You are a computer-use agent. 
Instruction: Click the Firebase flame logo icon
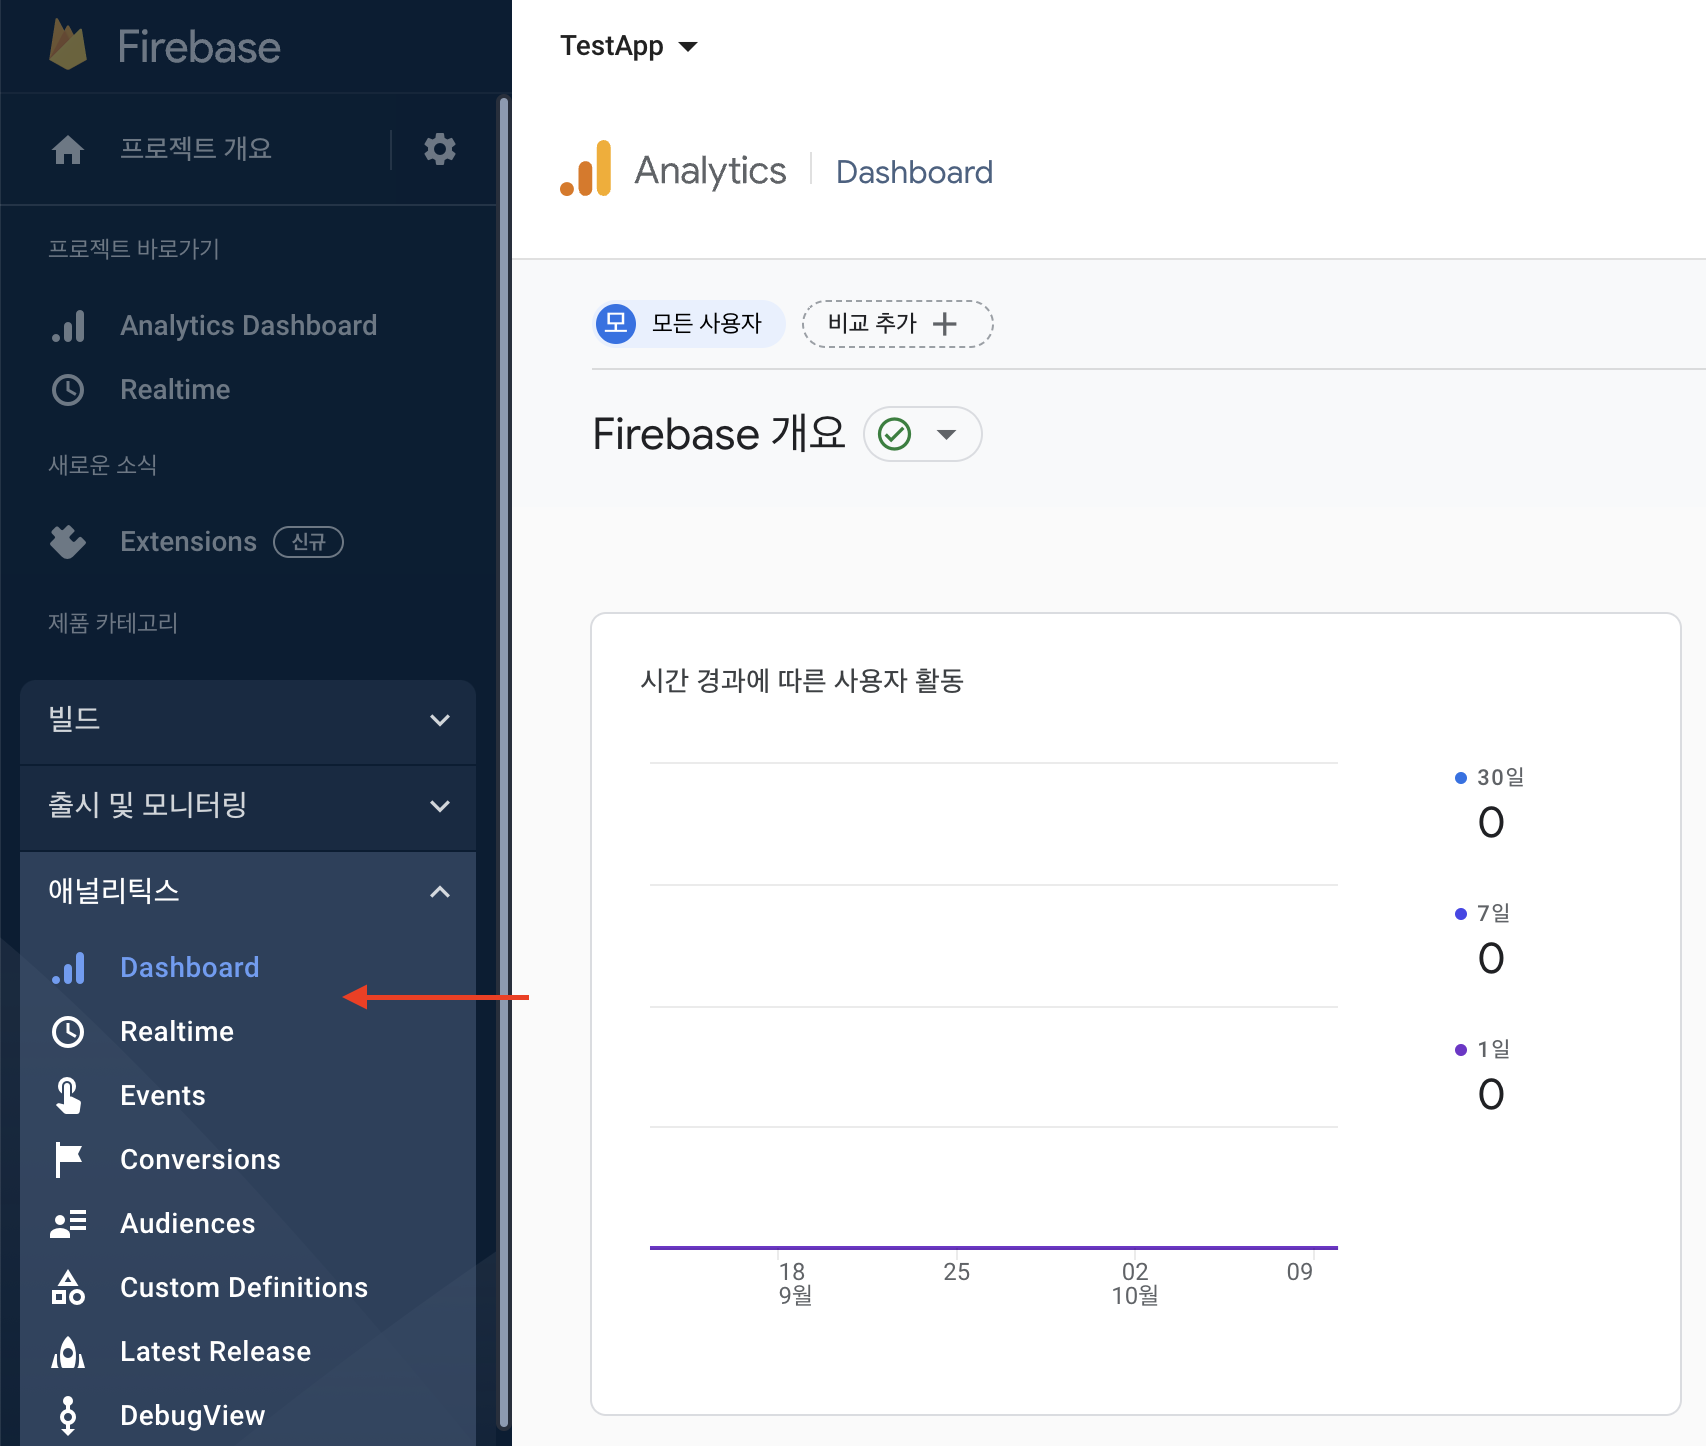68,46
